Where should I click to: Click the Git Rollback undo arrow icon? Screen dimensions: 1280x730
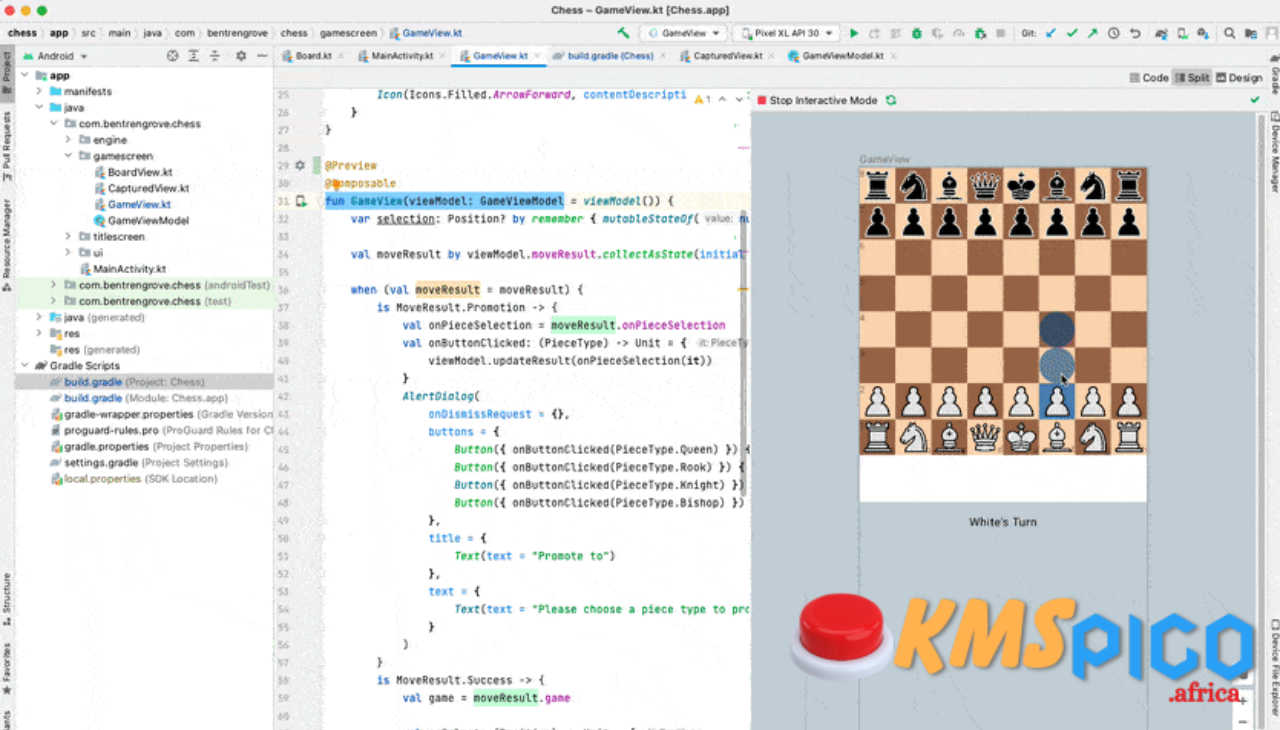[1135, 33]
